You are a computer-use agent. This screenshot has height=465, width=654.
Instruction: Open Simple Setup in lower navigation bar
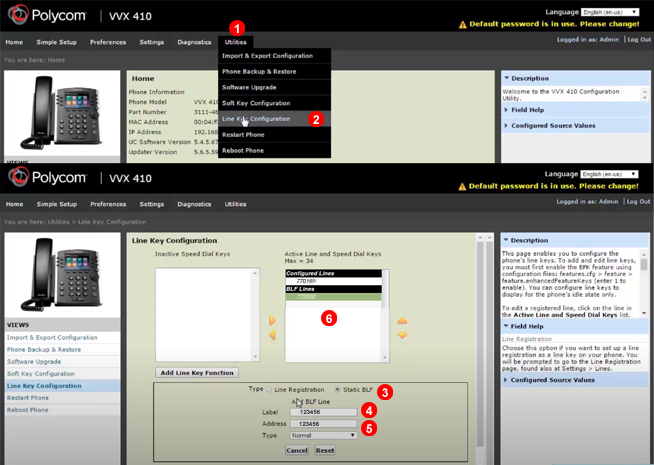pos(57,204)
